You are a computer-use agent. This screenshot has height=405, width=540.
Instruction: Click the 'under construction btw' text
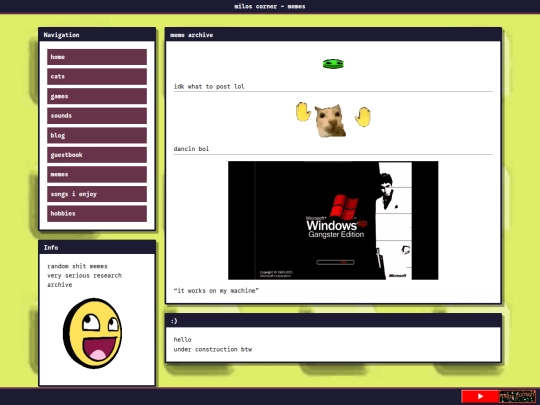point(213,349)
